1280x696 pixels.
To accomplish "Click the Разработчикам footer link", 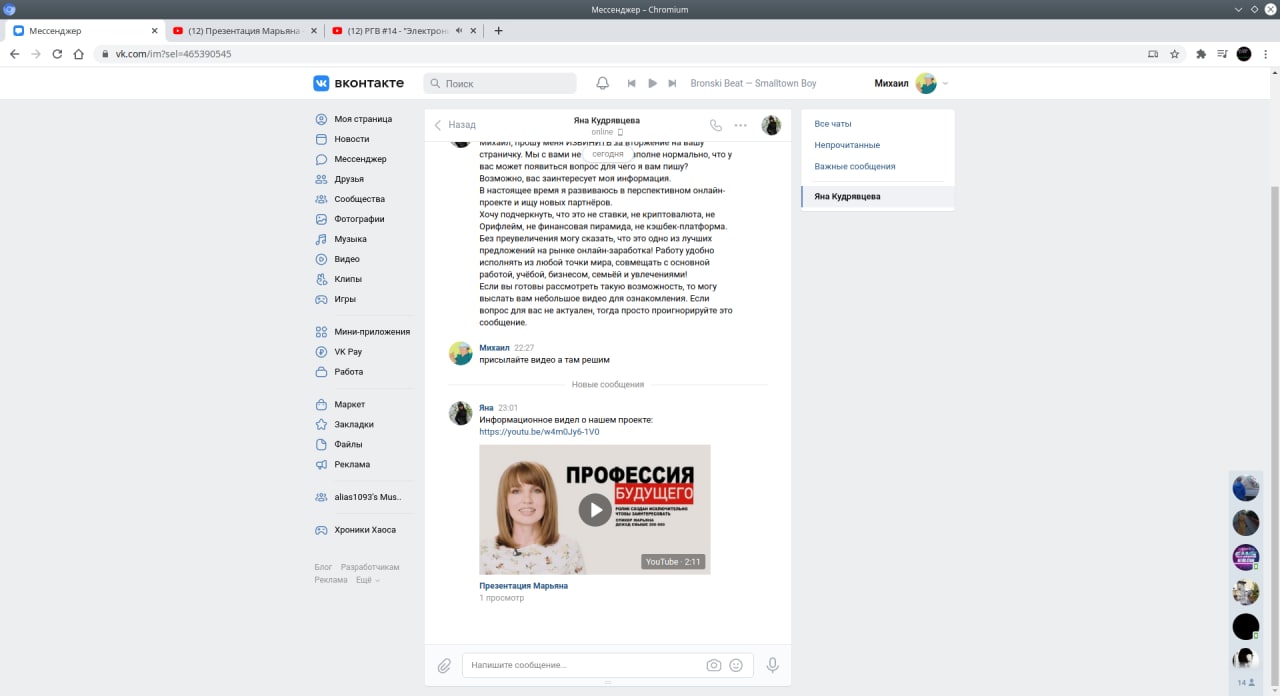I will click(x=369, y=567).
